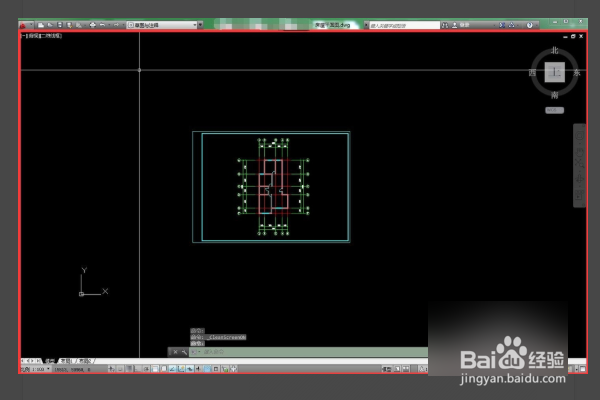Open the WCS coordinate system dropdown
This screenshot has height=400, width=600.
pyautogui.click(x=554, y=110)
